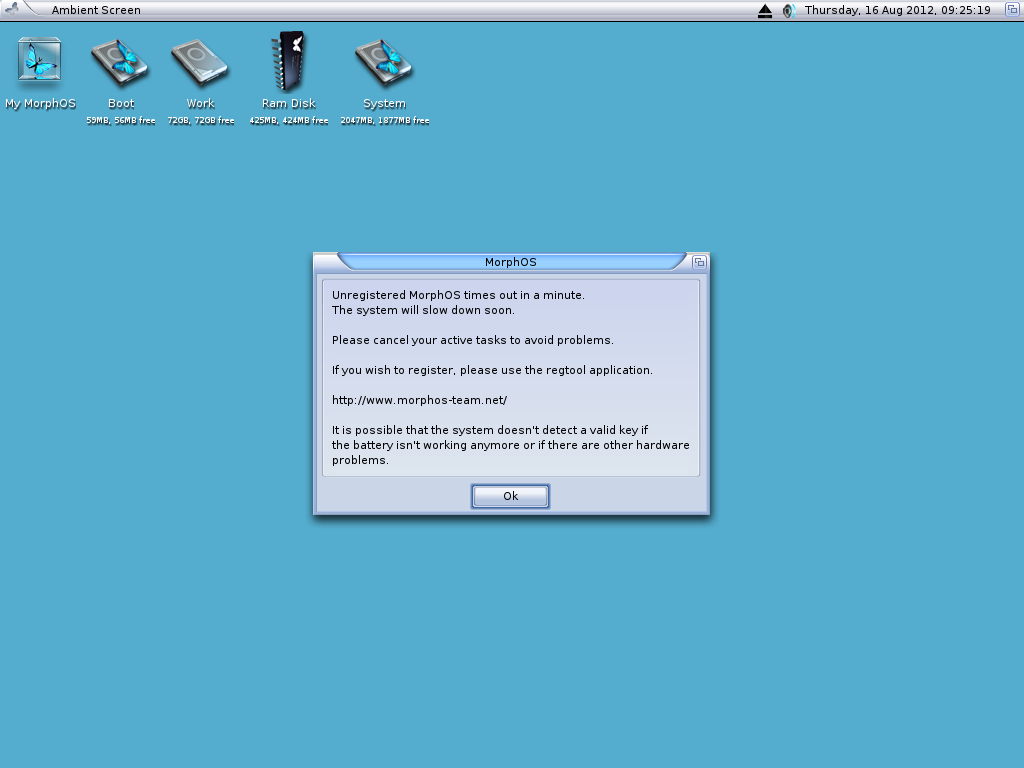Click the depth gadget on the MorphOS dialog

click(699, 262)
